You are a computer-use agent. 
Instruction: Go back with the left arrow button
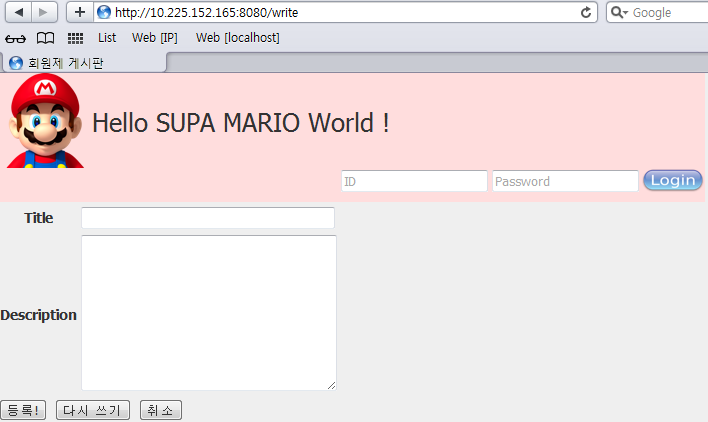(19, 12)
